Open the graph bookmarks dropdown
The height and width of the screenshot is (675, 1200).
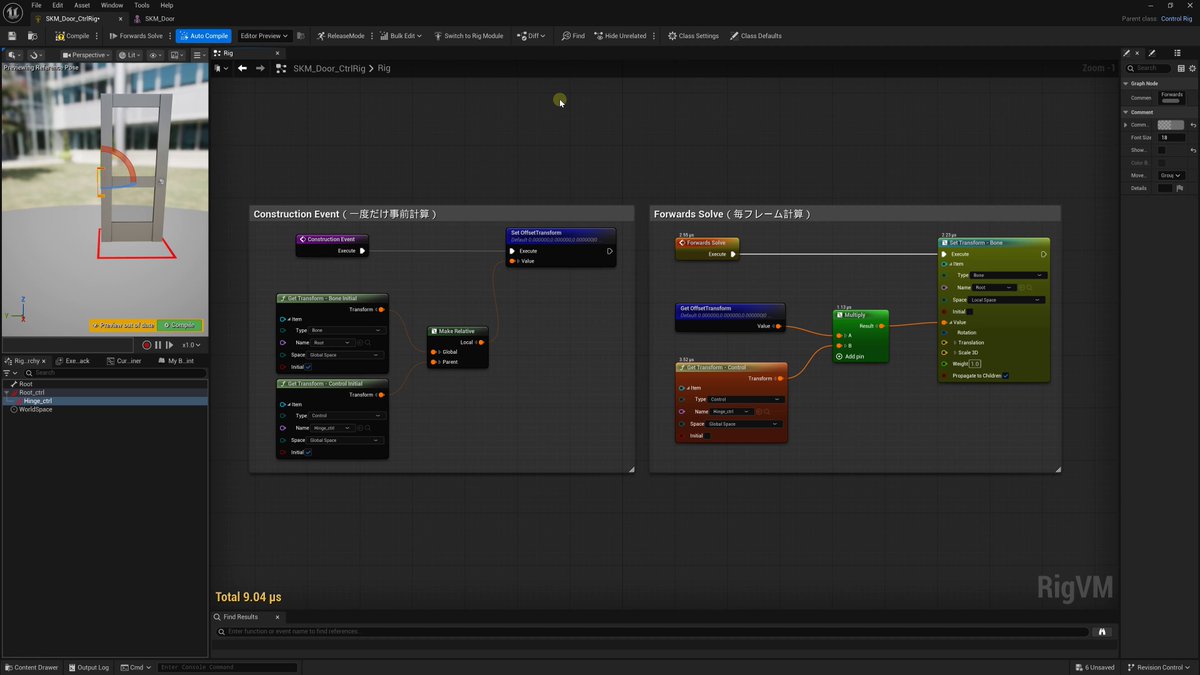(x=222, y=68)
